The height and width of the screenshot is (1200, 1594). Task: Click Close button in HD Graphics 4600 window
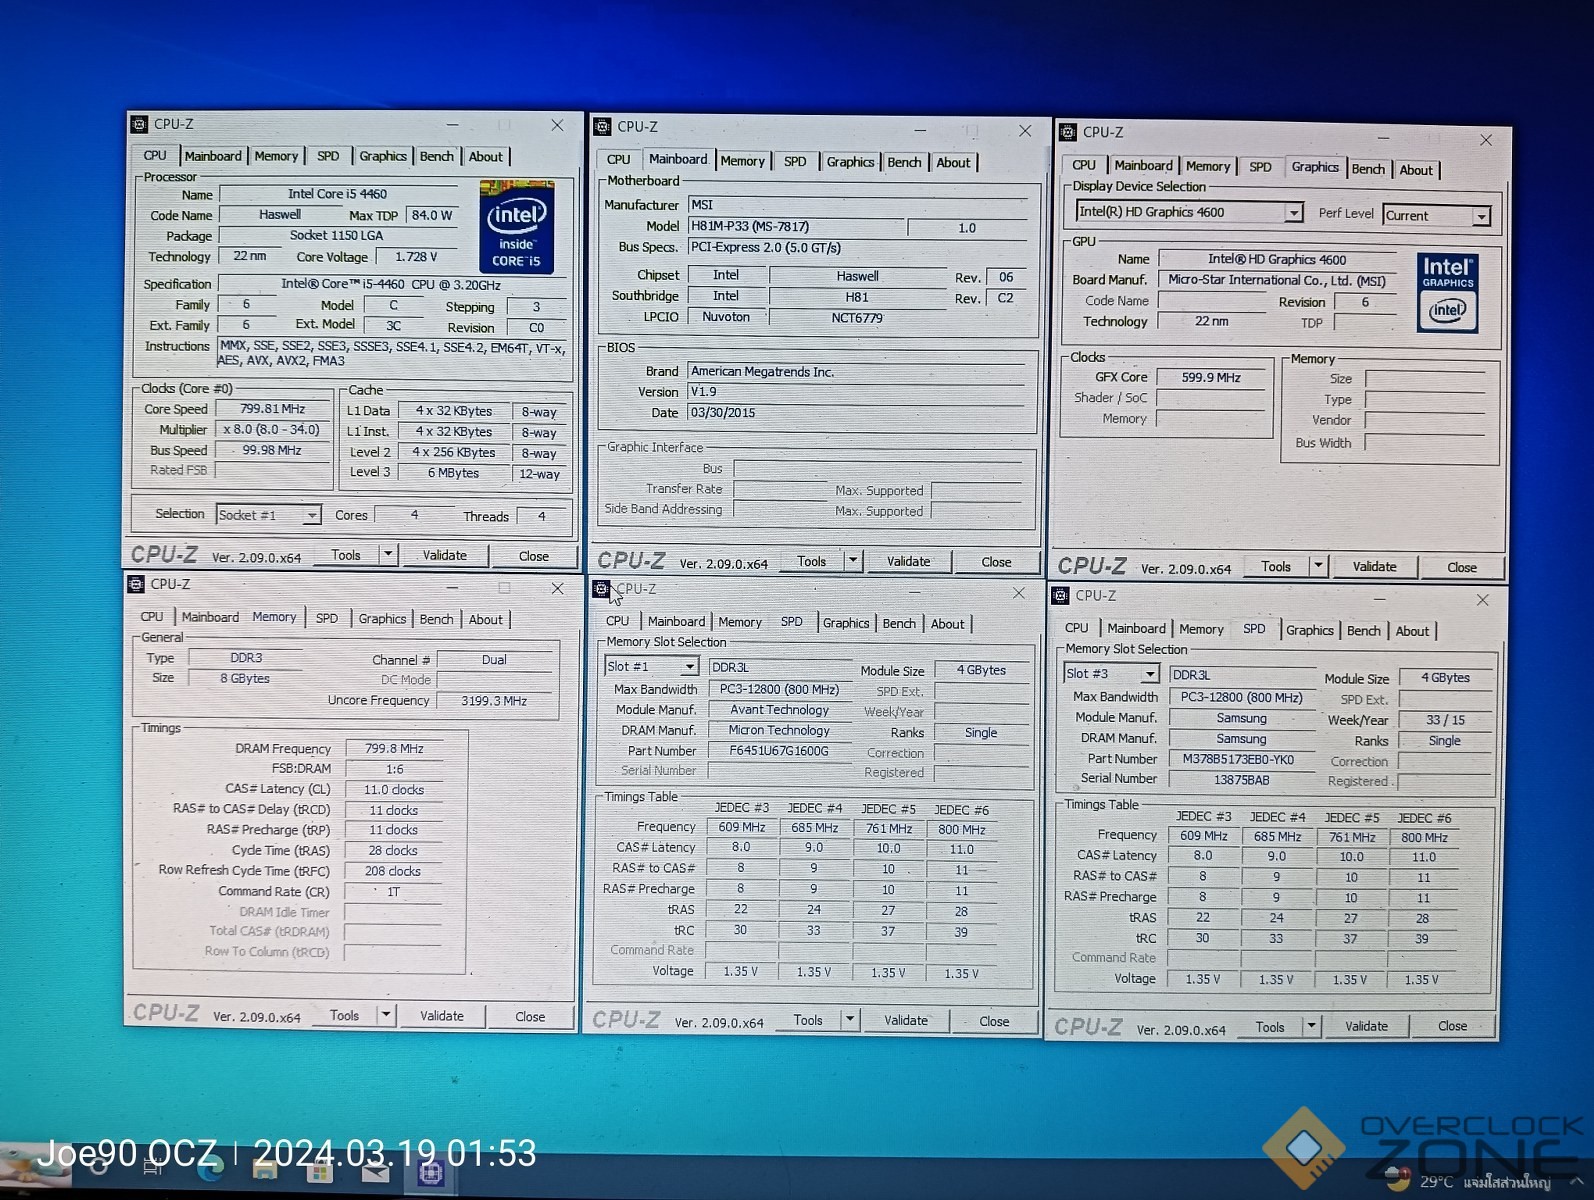pyautogui.click(x=1461, y=567)
